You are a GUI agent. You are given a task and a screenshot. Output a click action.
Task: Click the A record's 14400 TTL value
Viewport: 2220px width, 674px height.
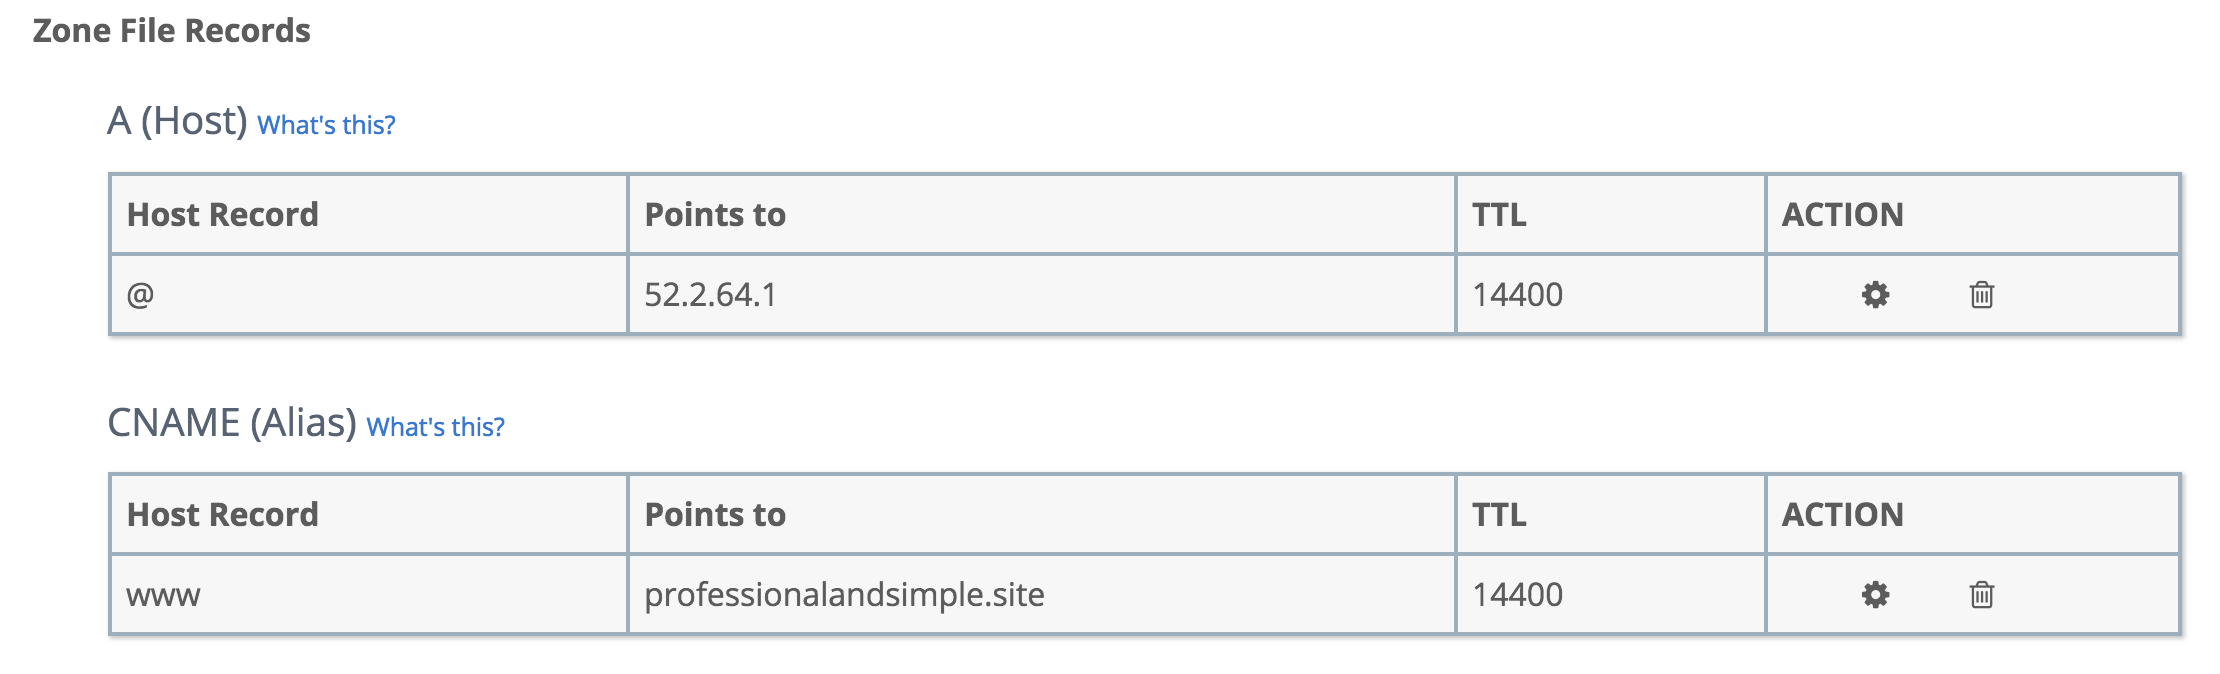coord(1517,295)
